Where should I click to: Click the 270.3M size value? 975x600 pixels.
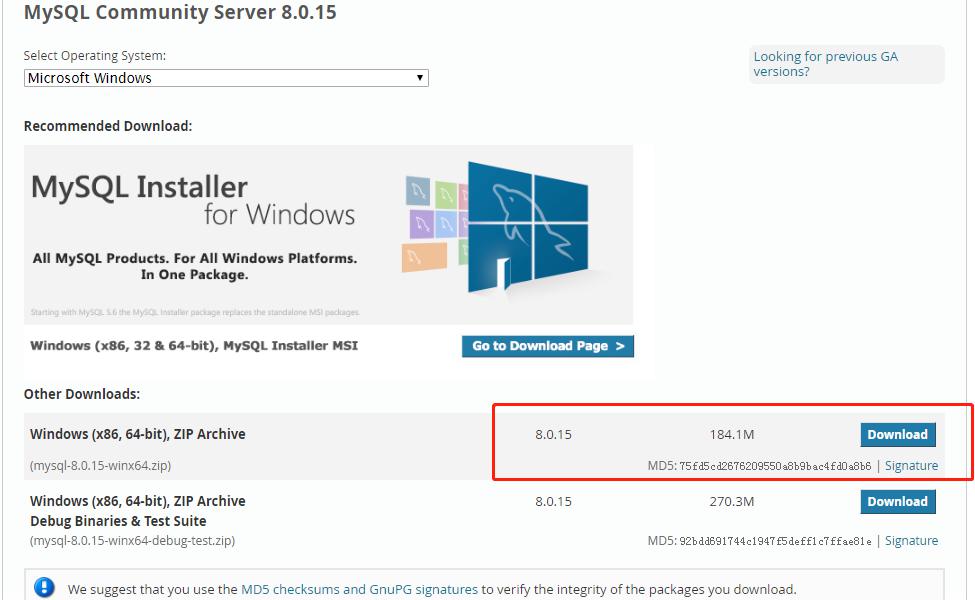point(732,502)
